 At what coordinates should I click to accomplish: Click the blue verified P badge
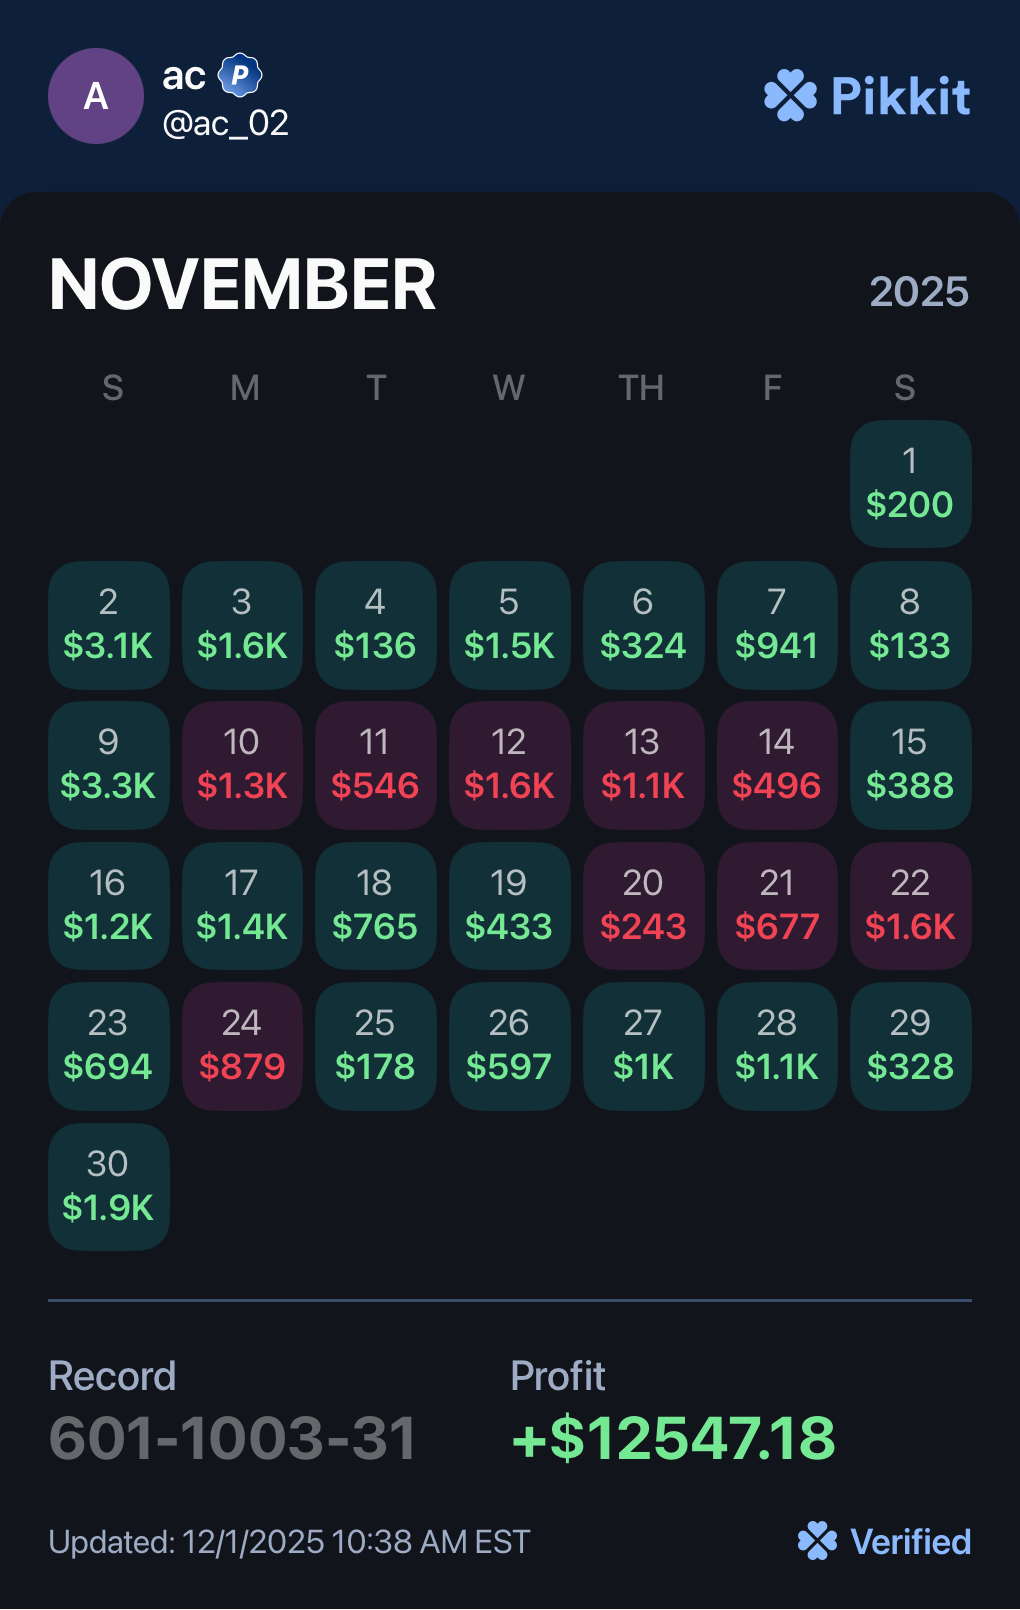click(x=240, y=75)
